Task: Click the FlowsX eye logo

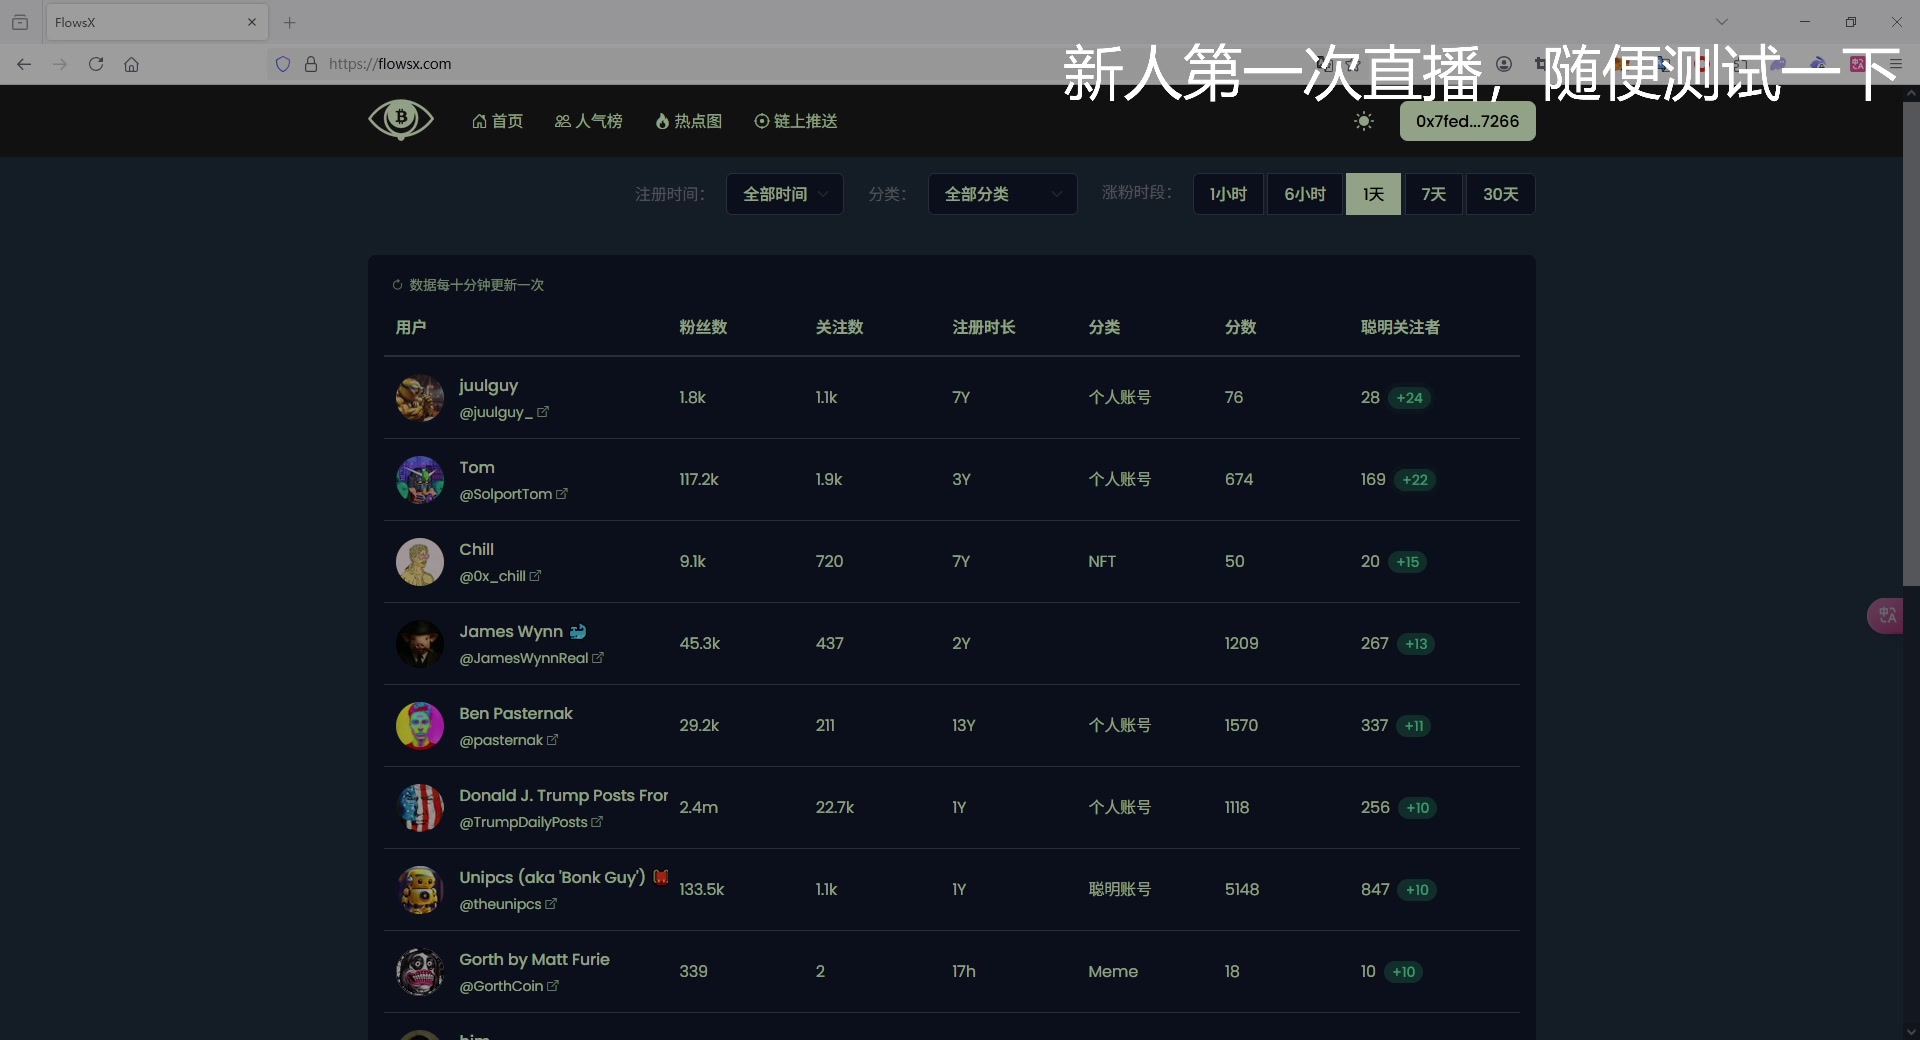Action: (400, 120)
